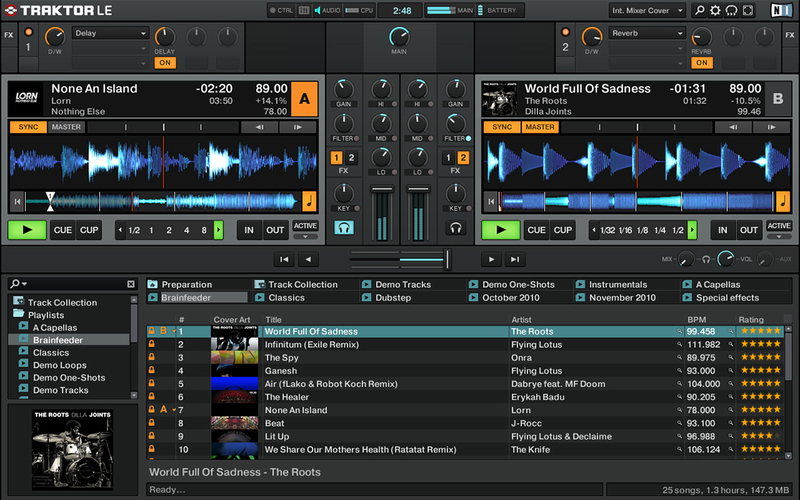
Task: Click the fullscreen icon in header
Action: 748,10
